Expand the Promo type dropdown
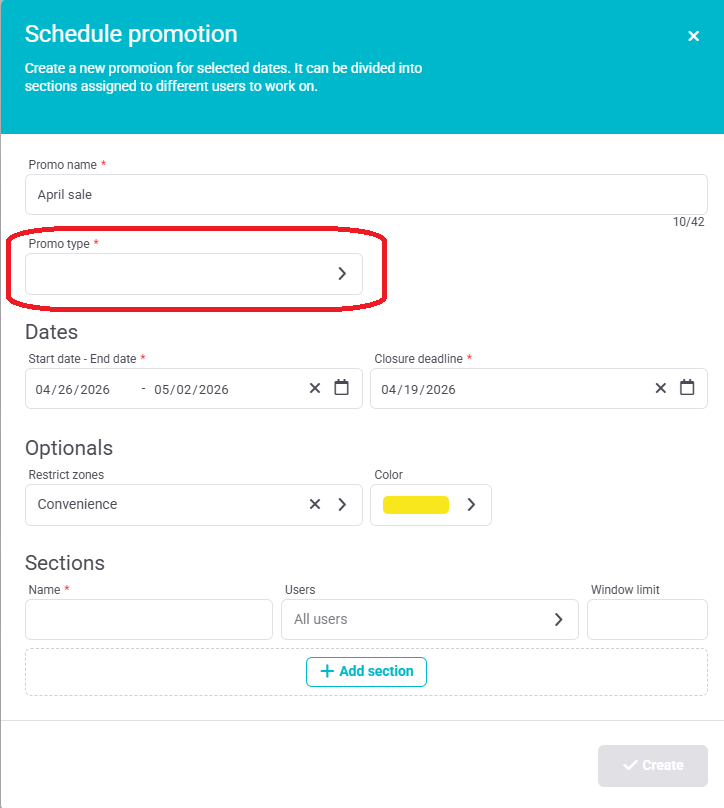This screenshot has width=724, height=808. (x=341, y=274)
